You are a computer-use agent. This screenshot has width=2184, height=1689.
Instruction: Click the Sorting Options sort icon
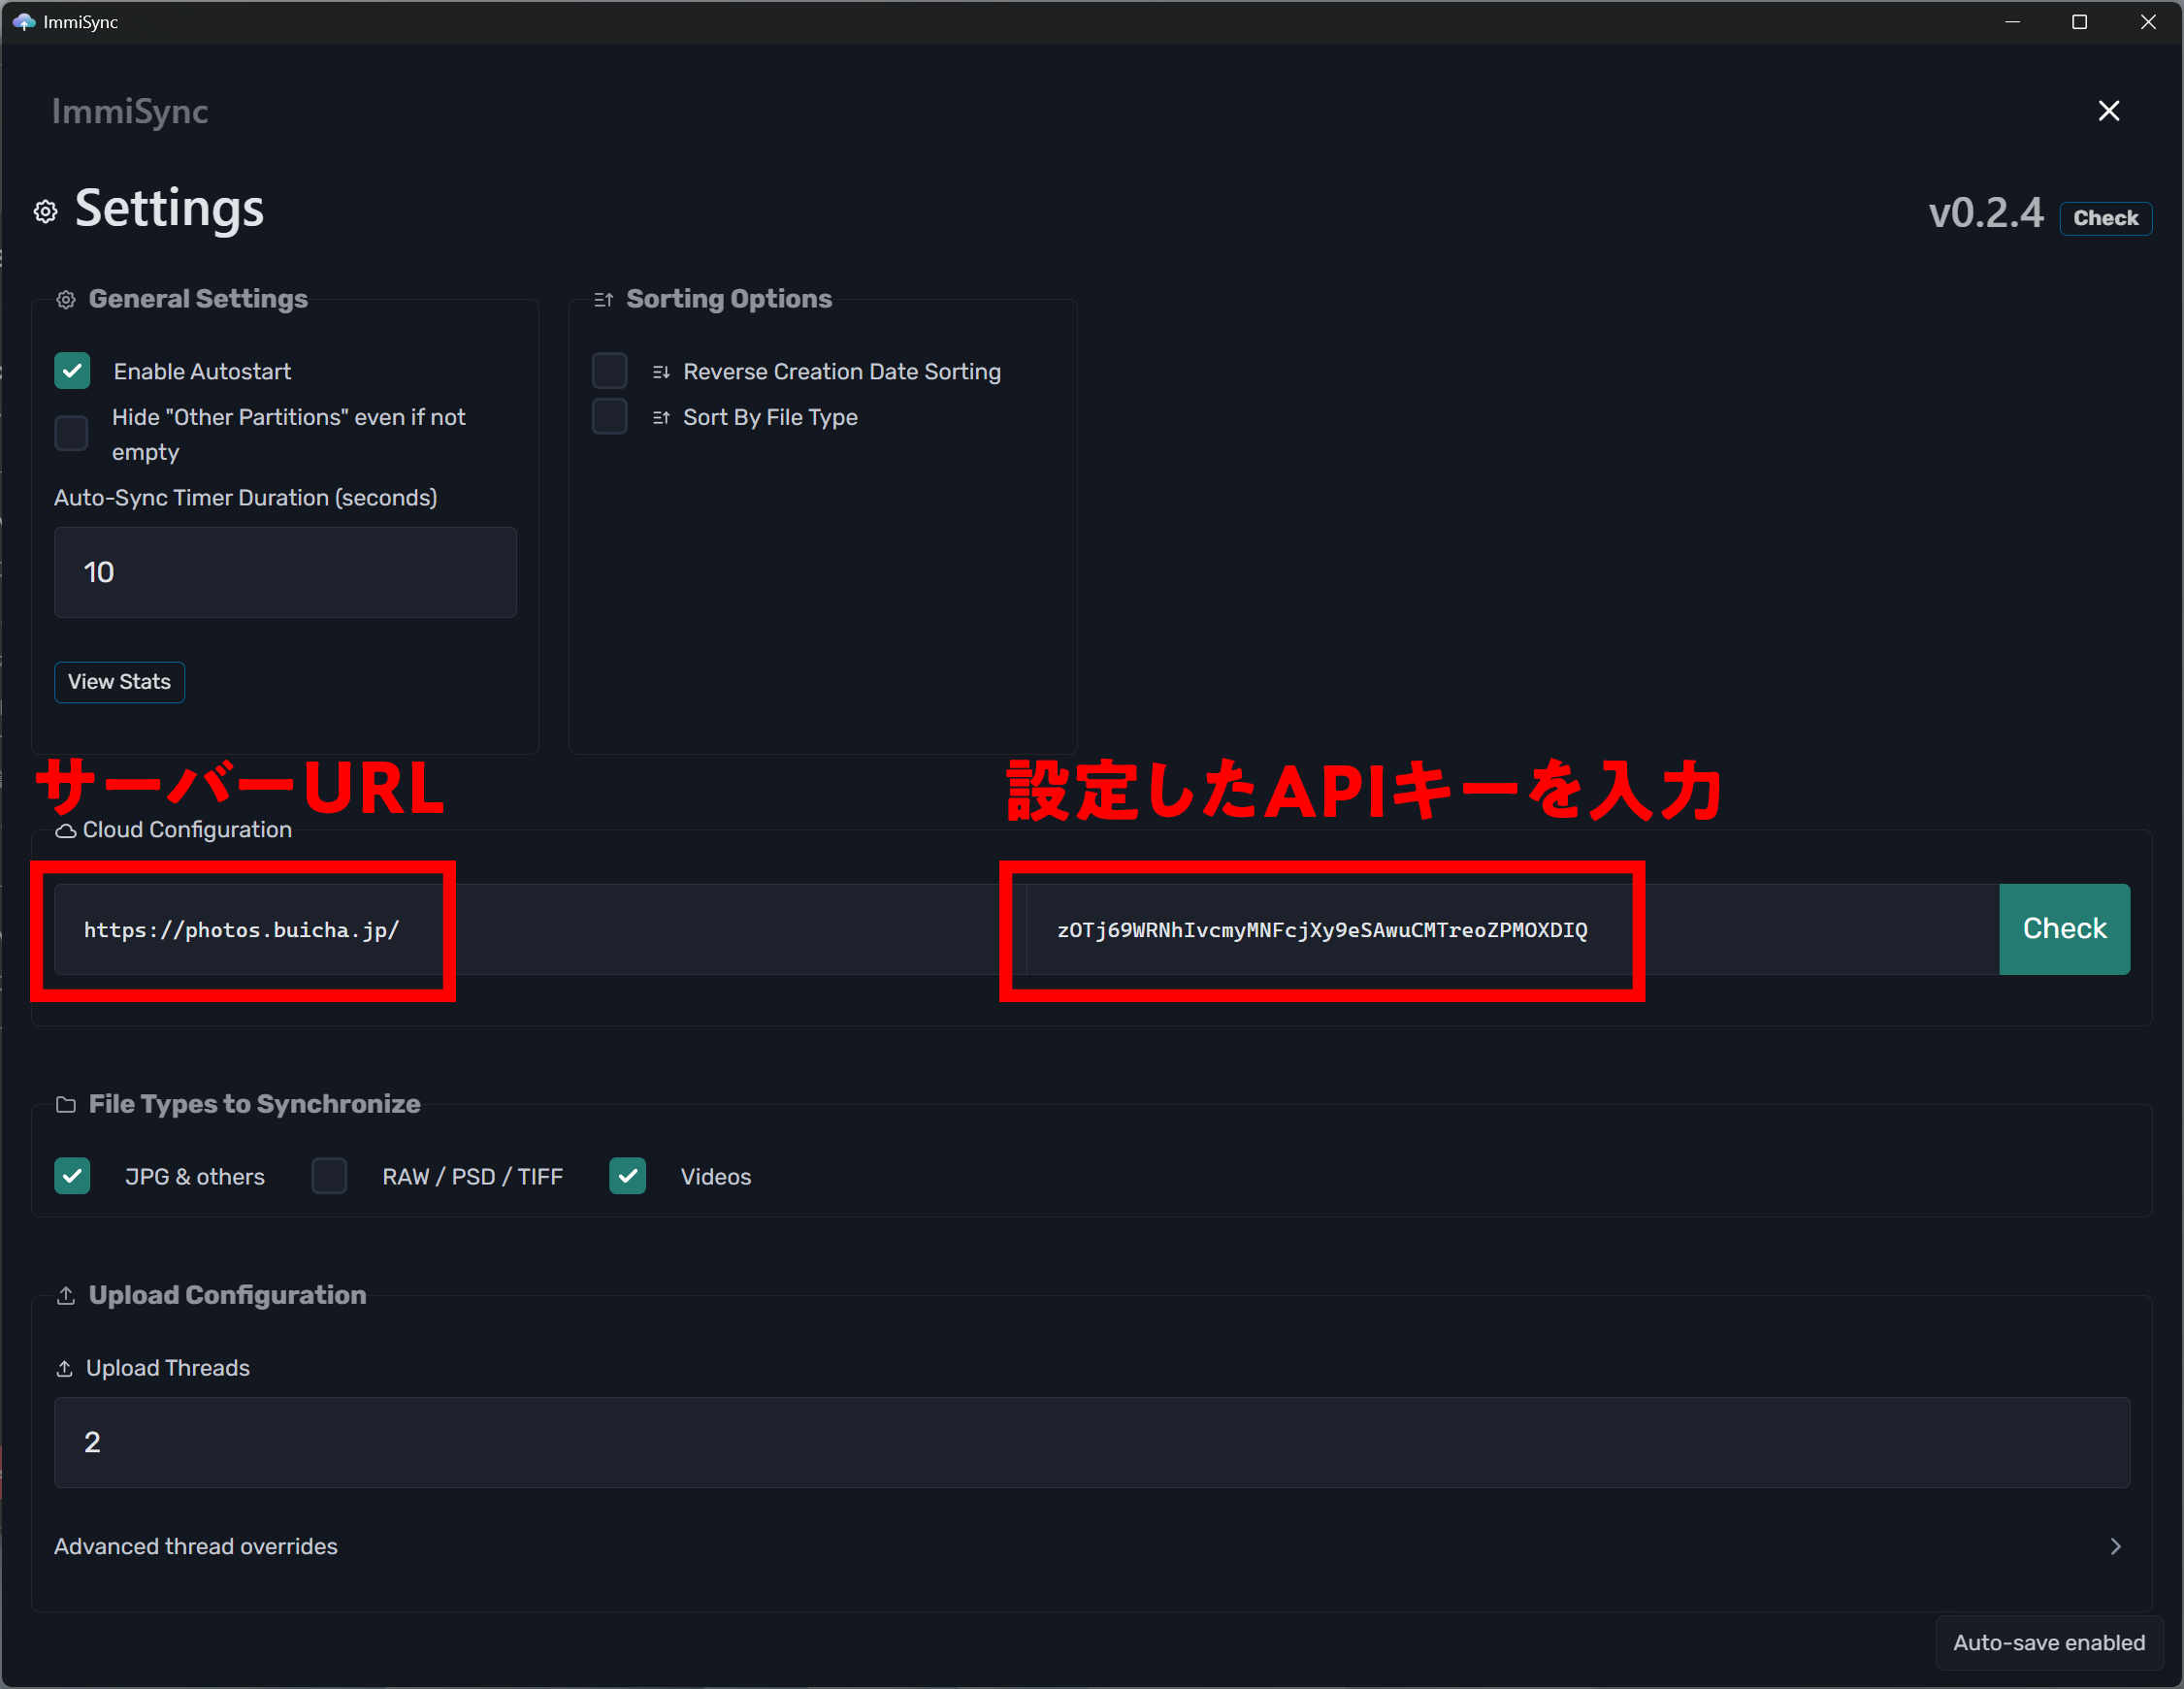pos(603,300)
